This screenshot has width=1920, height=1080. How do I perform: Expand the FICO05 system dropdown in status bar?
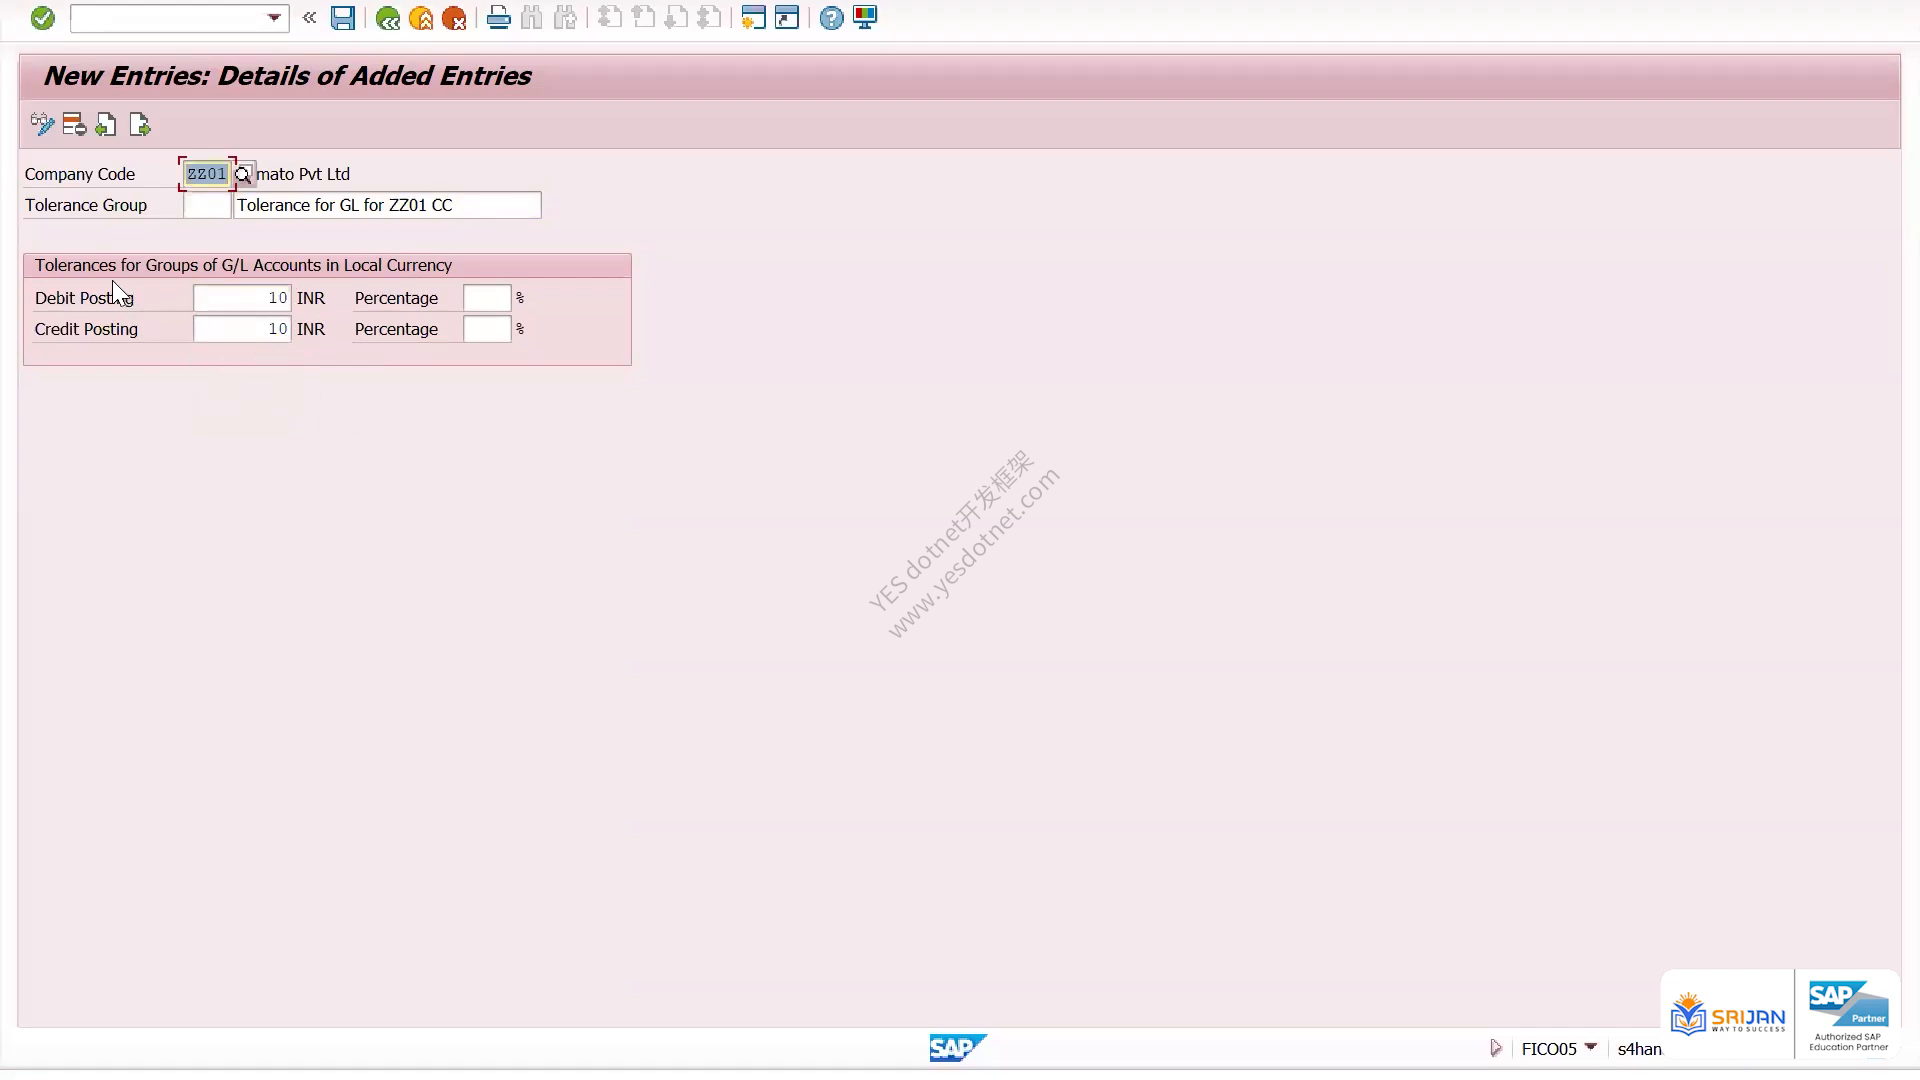click(1591, 1047)
